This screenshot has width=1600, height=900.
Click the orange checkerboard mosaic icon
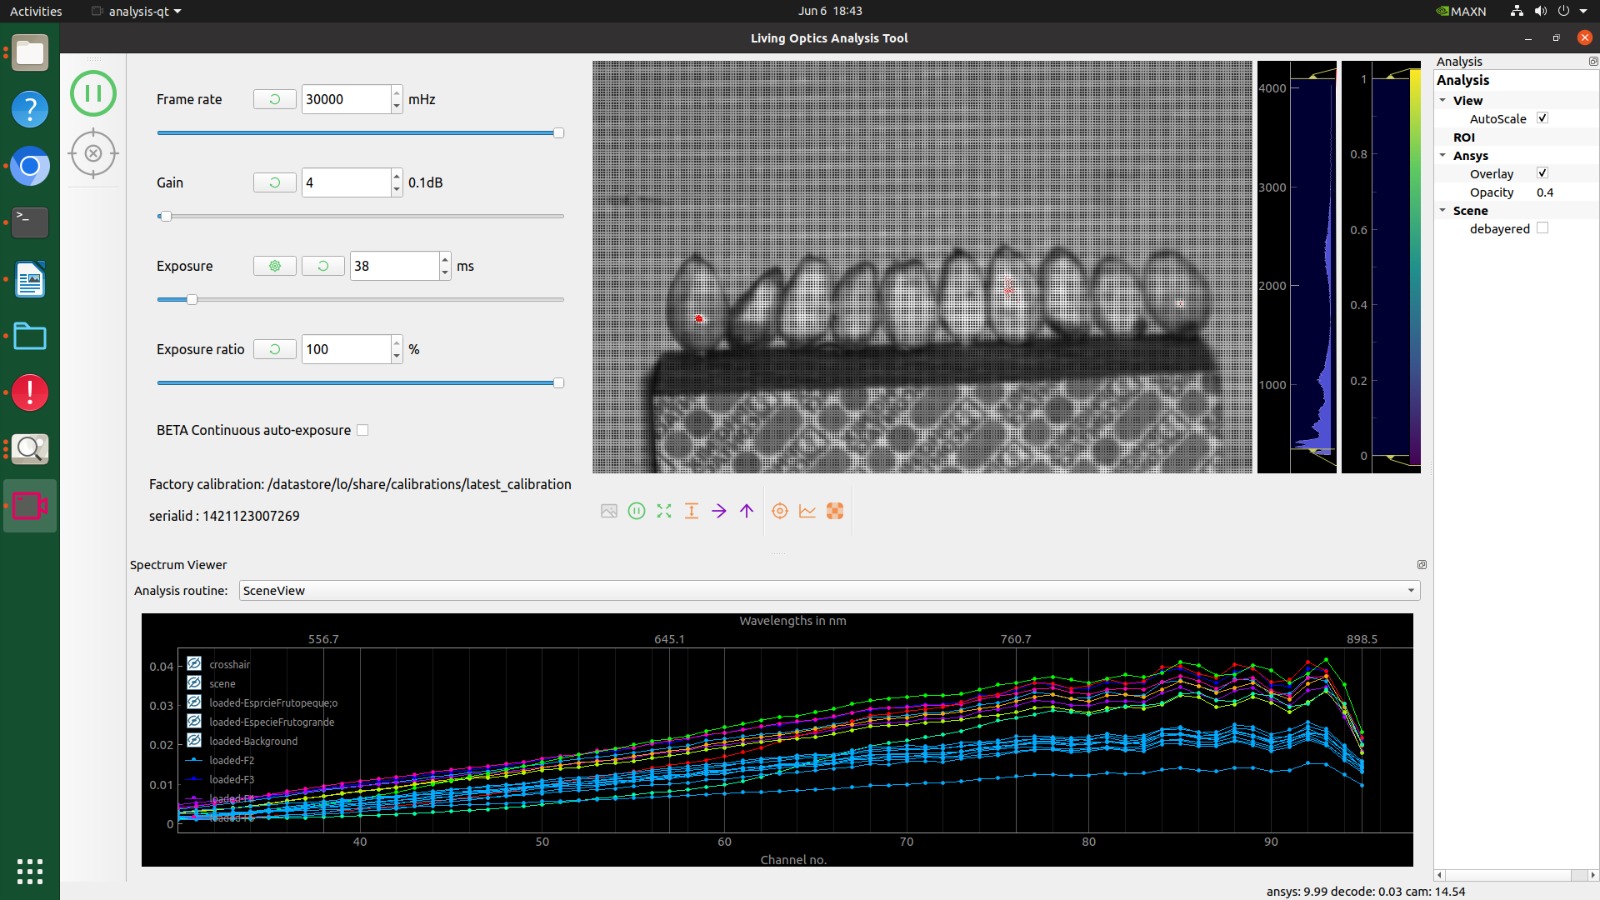click(x=835, y=511)
